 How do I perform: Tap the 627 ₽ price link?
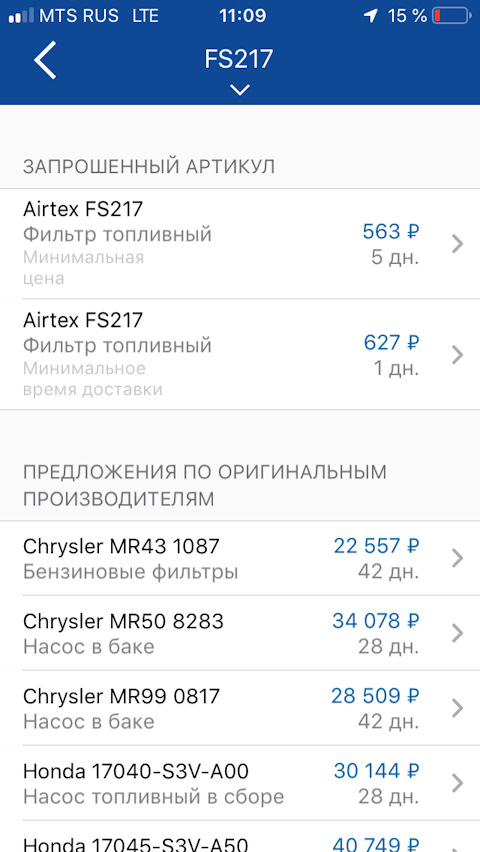pos(391,343)
